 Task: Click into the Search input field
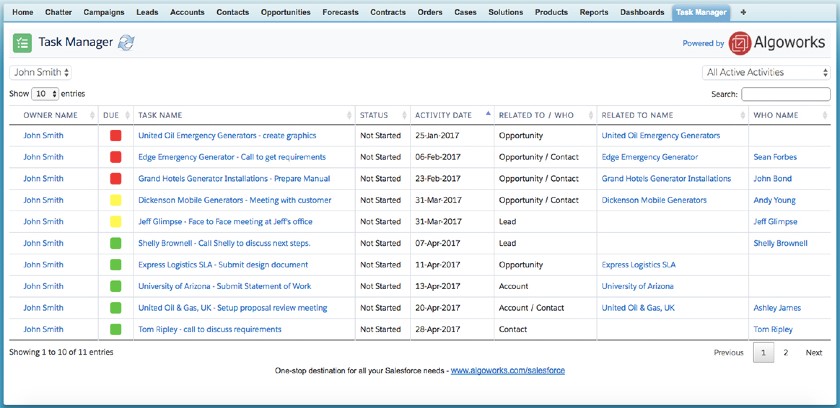785,94
